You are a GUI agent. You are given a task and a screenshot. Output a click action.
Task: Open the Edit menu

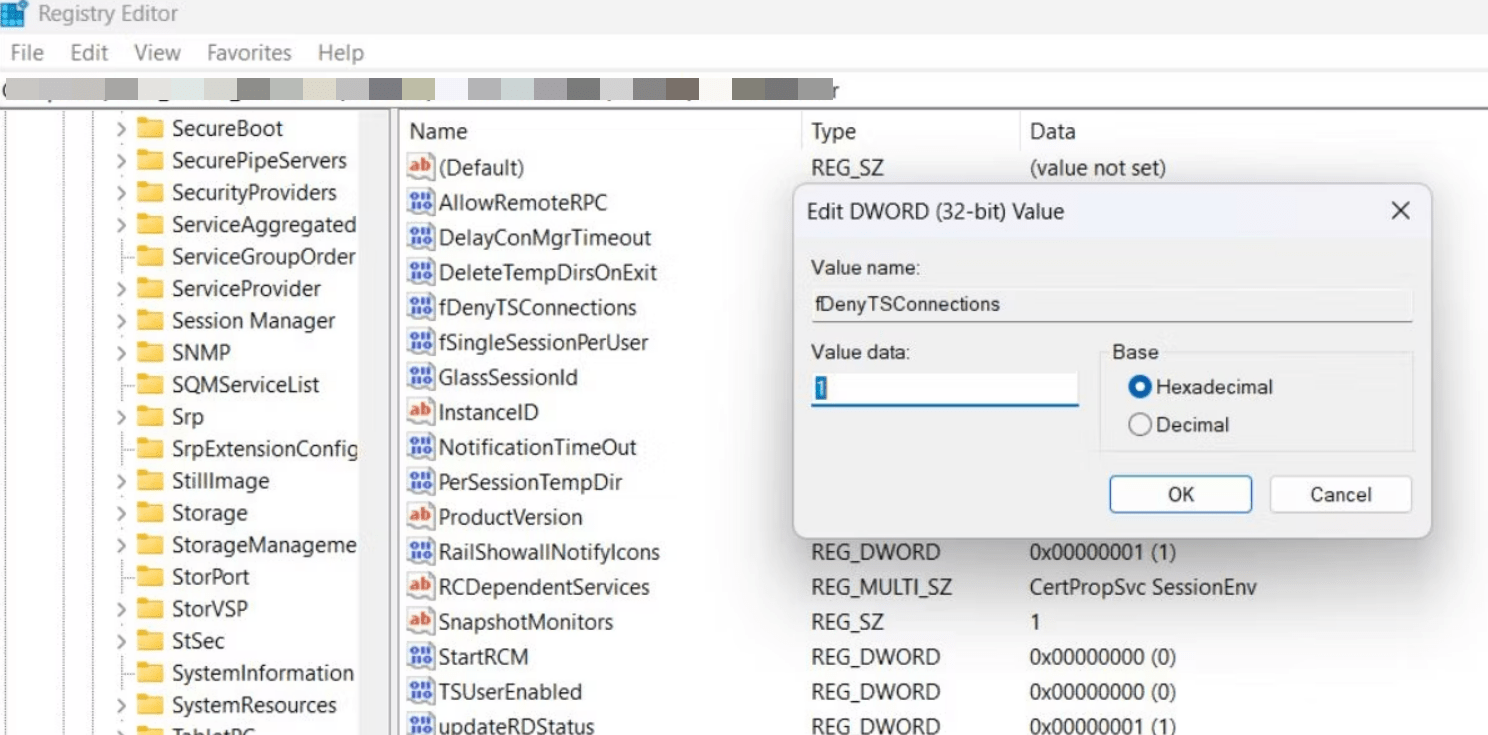[x=89, y=53]
